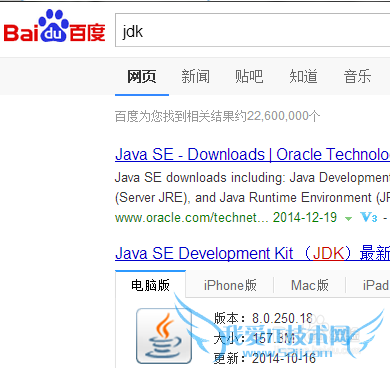Click the result count text 22,600,000
This screenshot has width=390, height=368.
click(277, 116)
